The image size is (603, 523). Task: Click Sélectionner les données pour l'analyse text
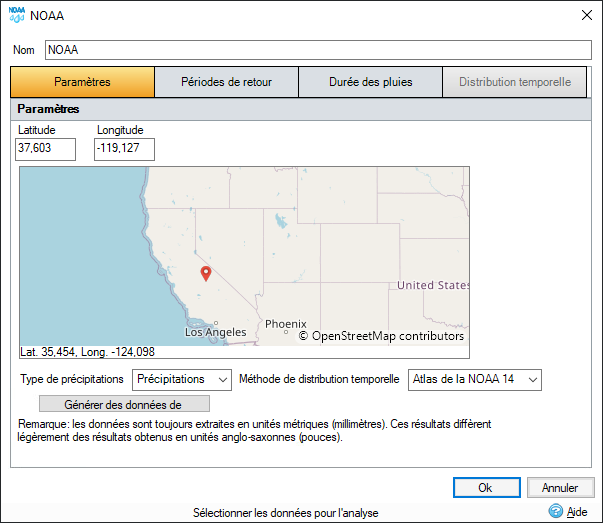(x=285, y=513)
